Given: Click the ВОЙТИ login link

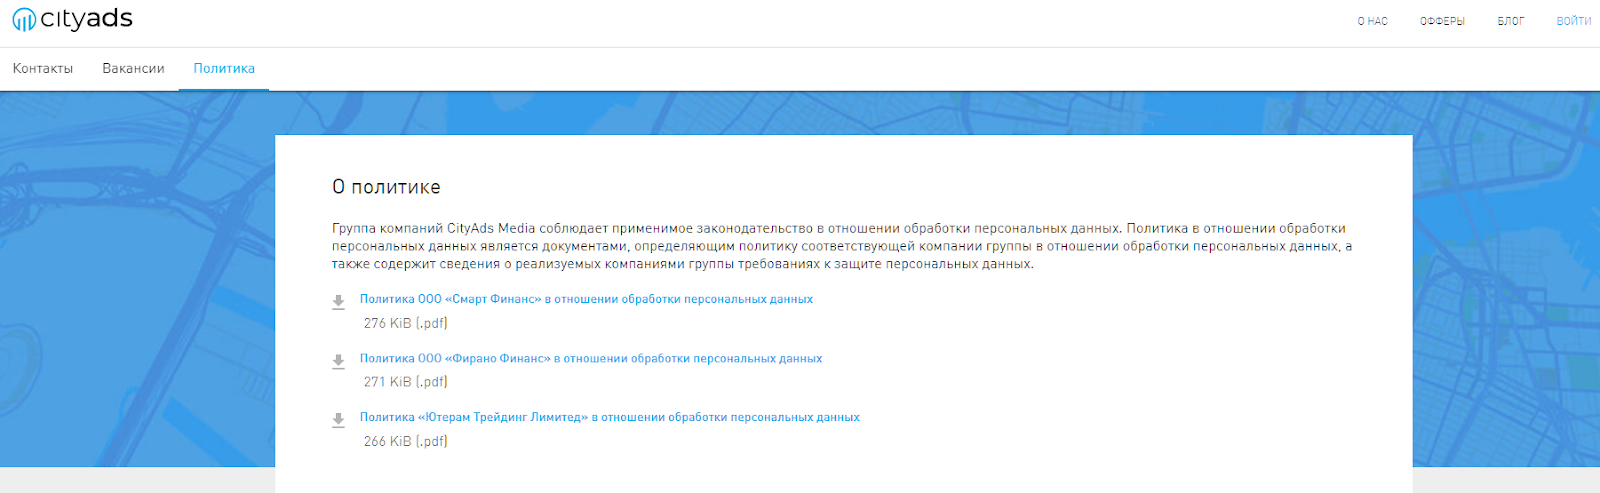Looking at the screenshot, I should coord(1573,21).
